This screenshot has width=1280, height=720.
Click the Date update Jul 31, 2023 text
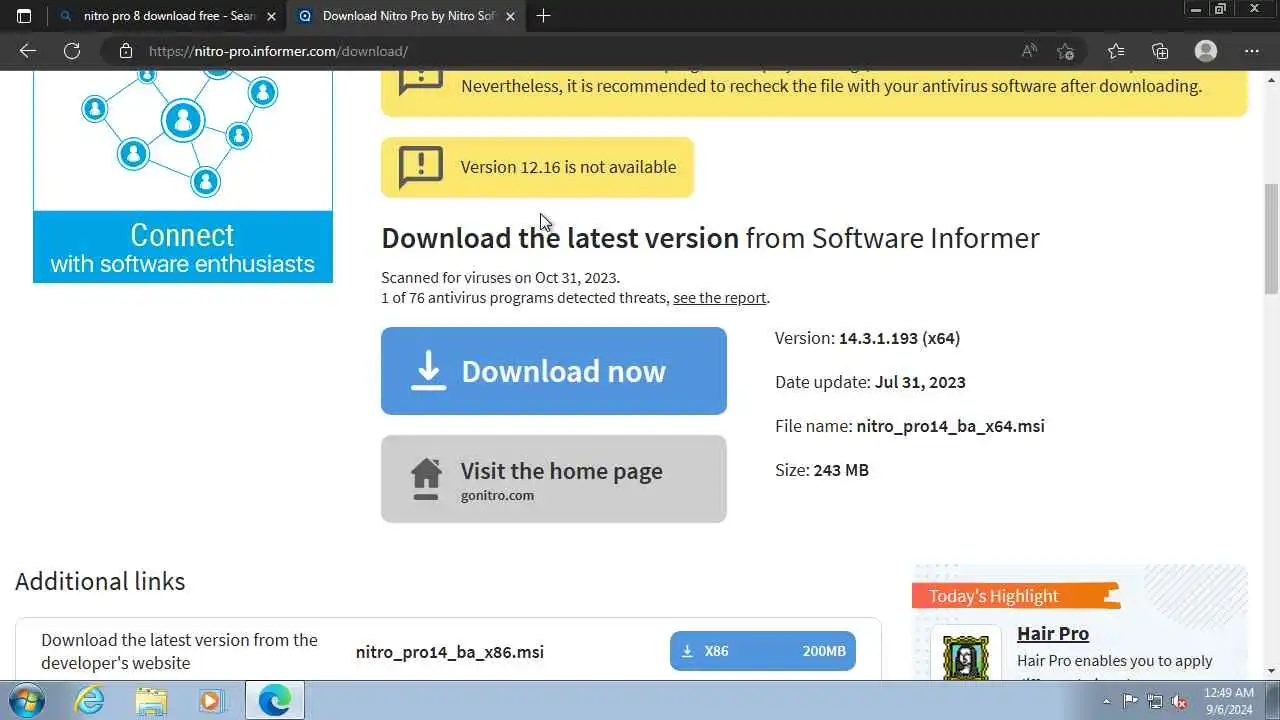point(870,382)
